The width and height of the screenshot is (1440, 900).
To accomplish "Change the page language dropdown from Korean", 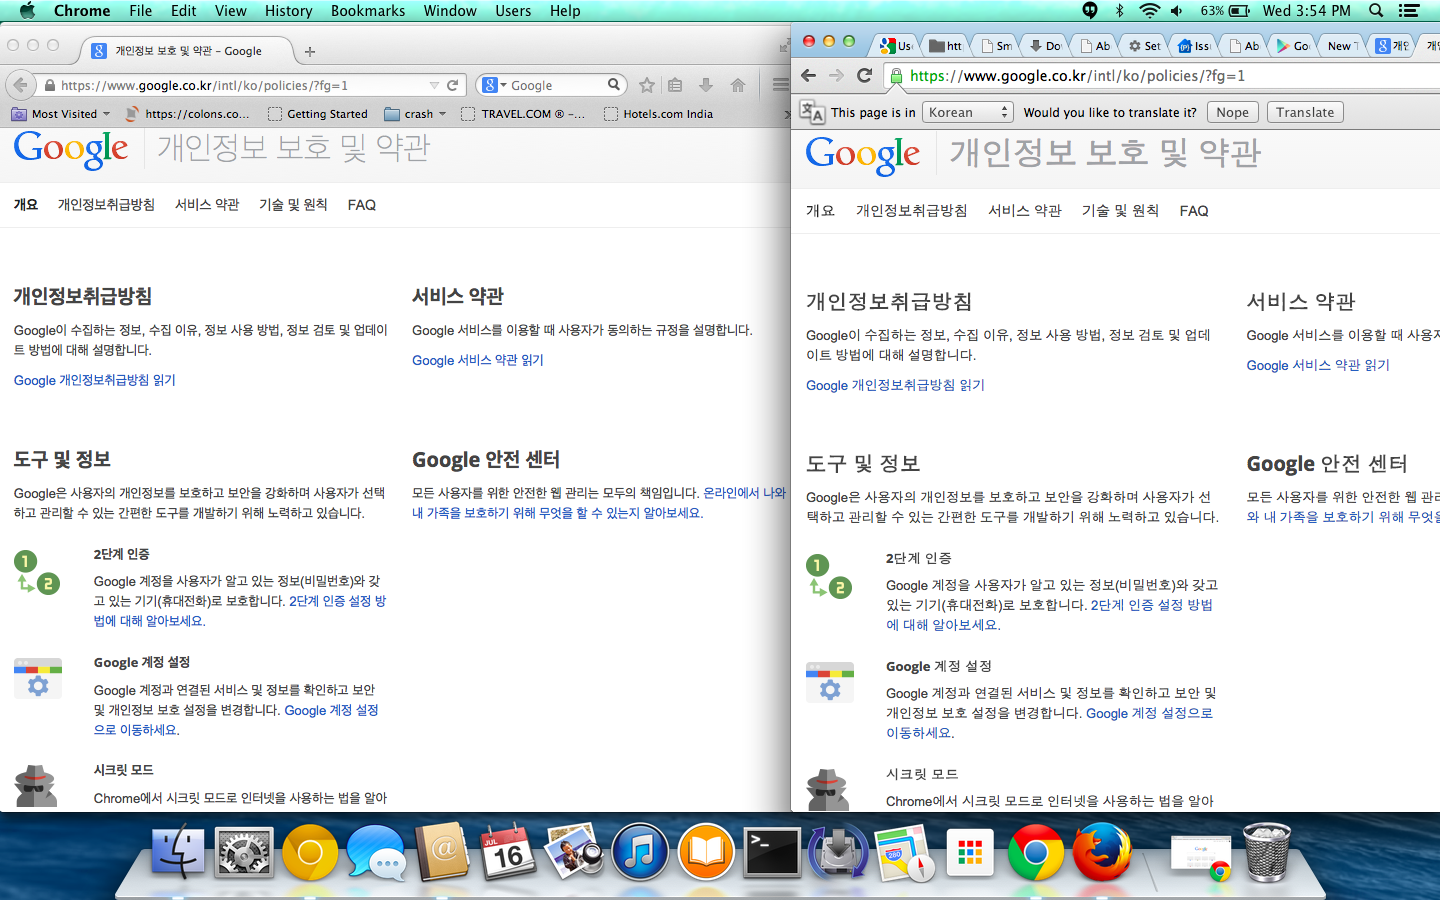I will (967, 113).
